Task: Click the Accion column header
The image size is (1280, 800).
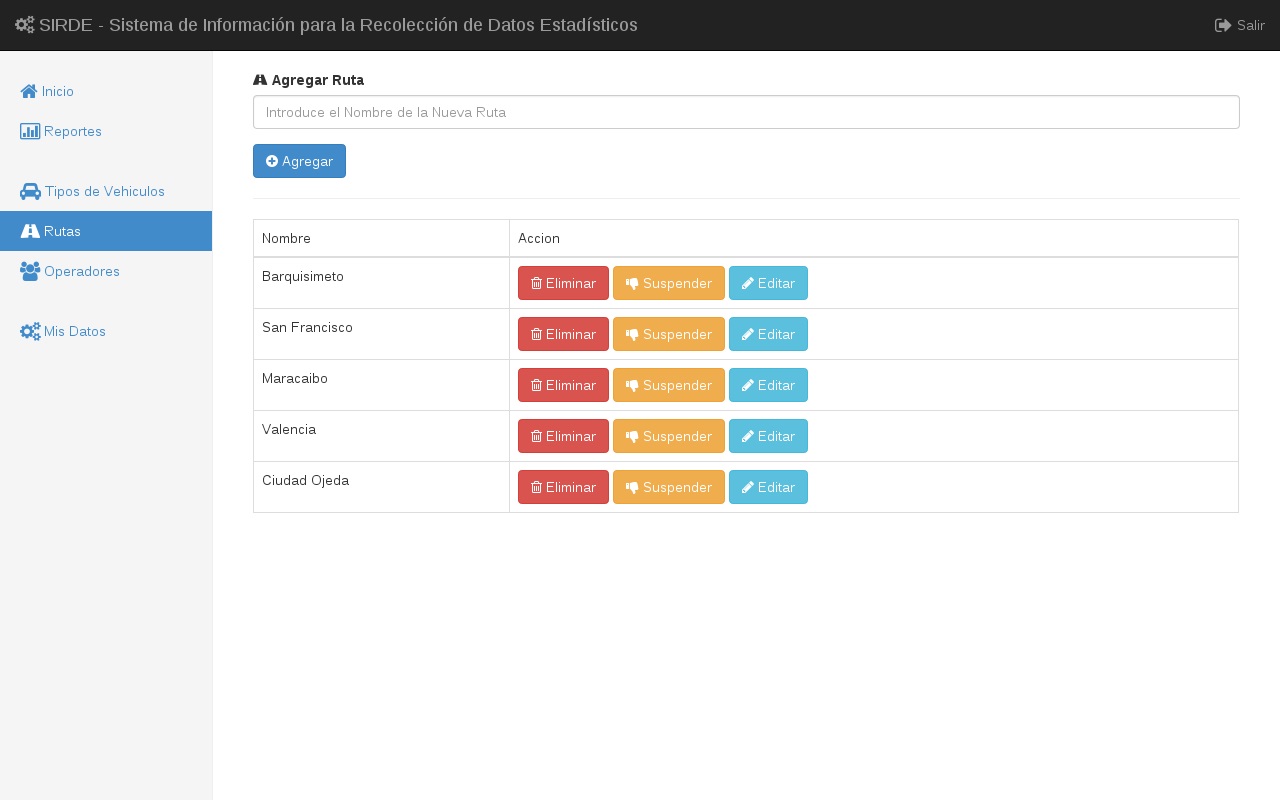Action: click(874, 238)
